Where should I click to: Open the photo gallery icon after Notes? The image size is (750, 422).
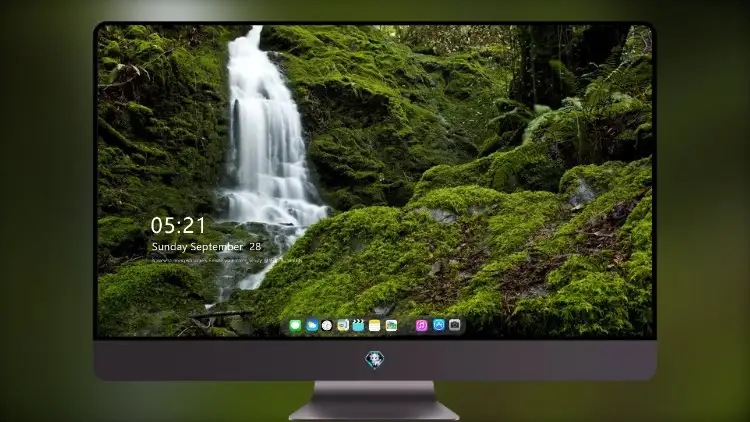point(391,326)
